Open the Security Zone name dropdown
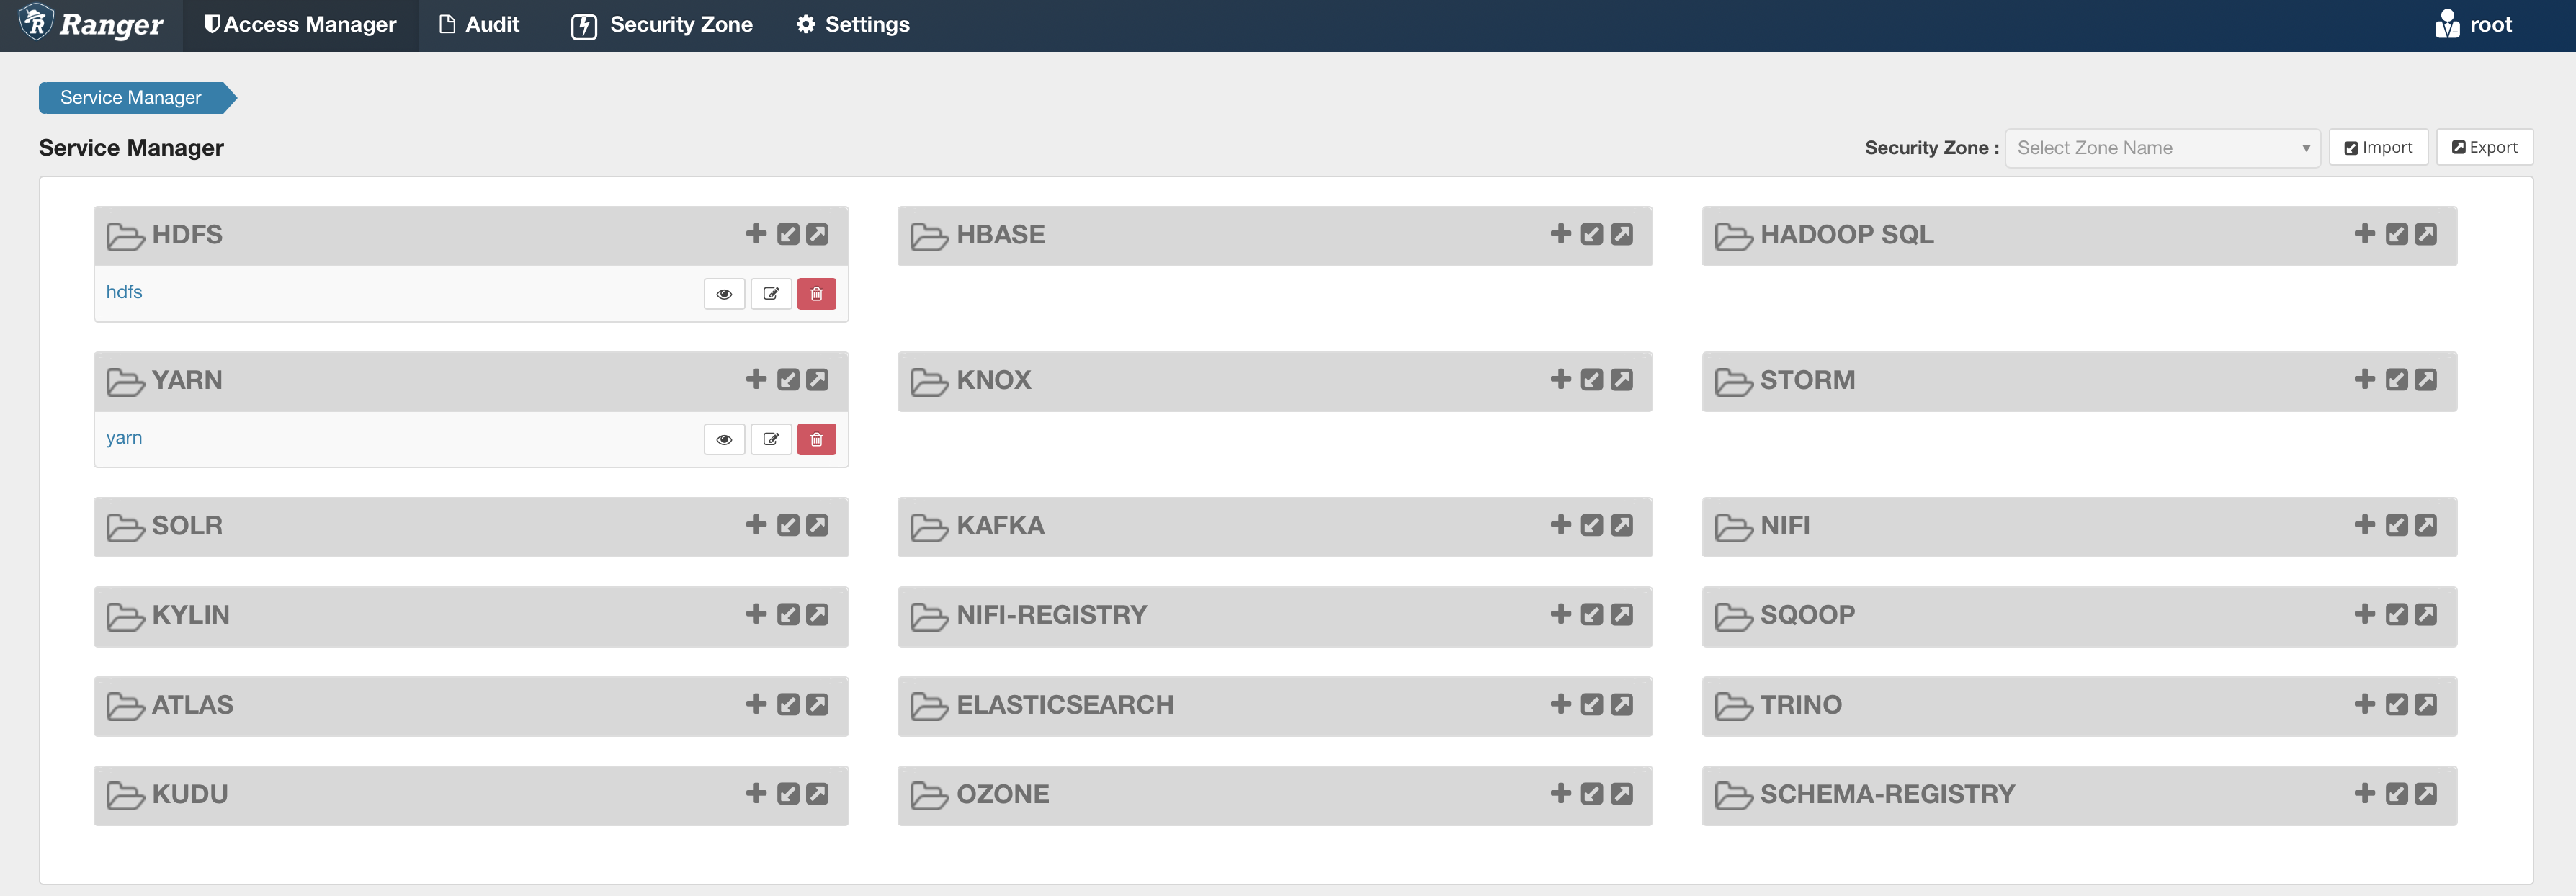Screen dimensions: 2576x896 [2162, 148]
